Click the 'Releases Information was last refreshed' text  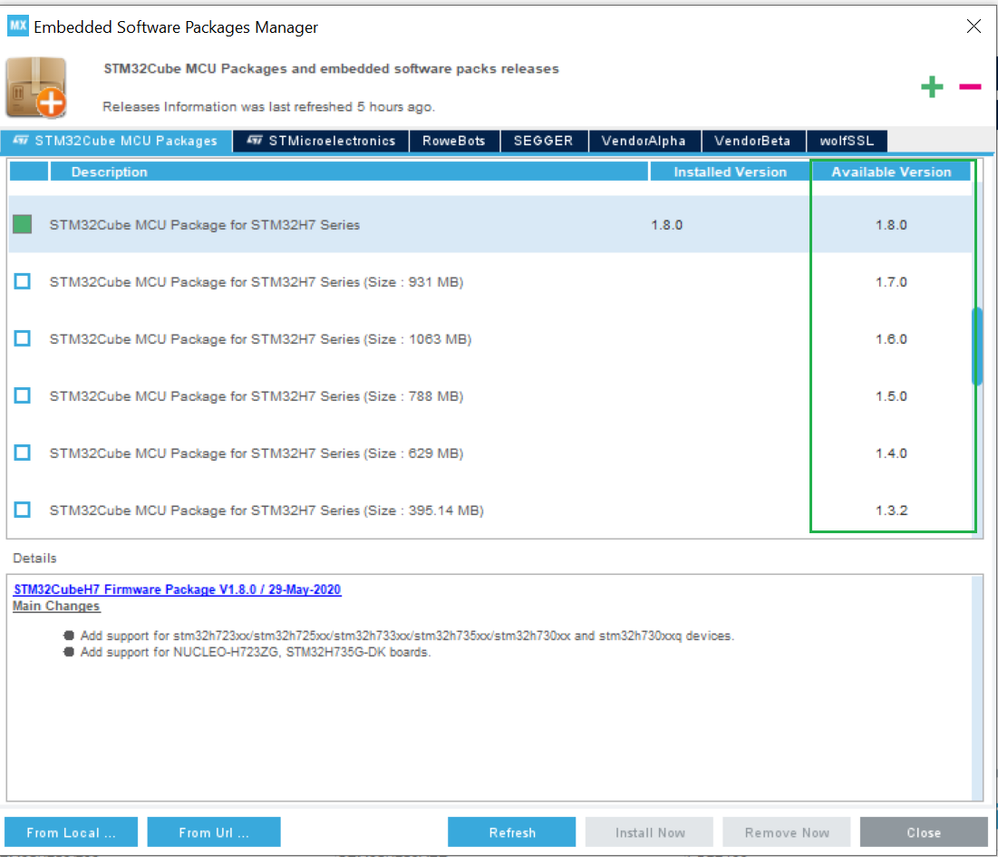pyautogui.click(x=269, y=107)
